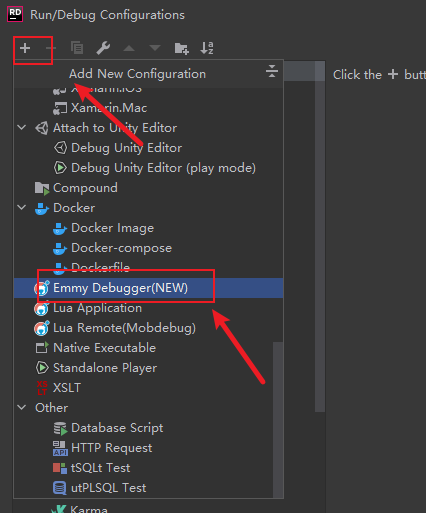Screen dimensions: 426x513
Task: Click the move configuration down arrow
Action: (155, 48)
